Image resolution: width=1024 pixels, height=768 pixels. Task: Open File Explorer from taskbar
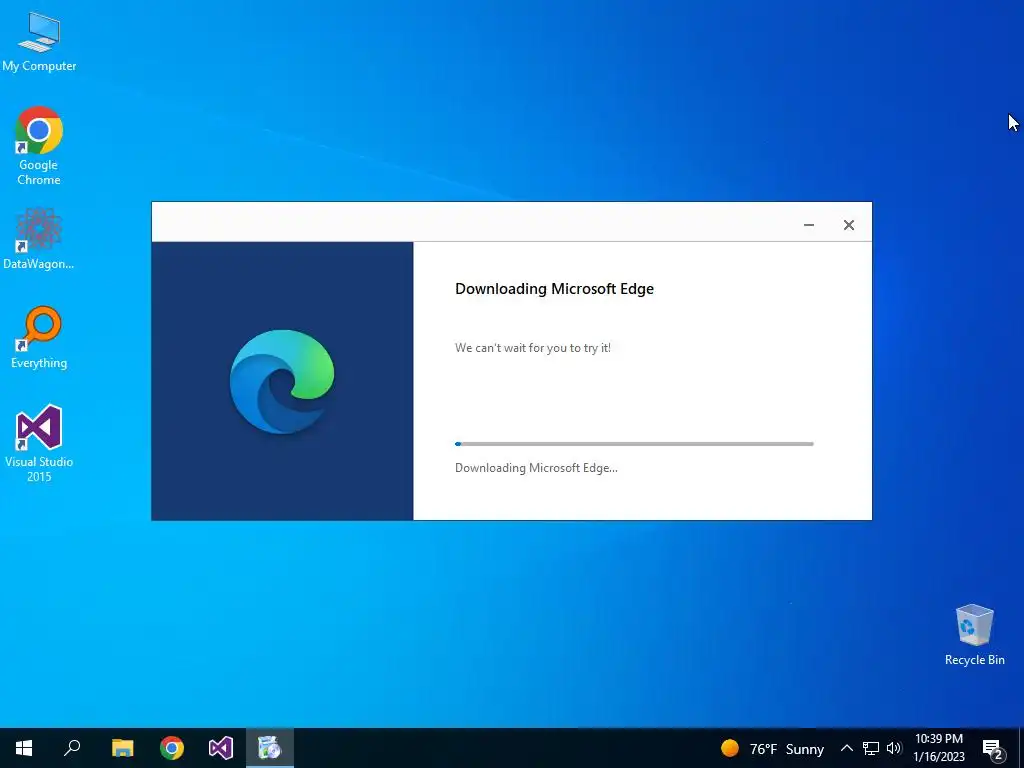point(122,748)
